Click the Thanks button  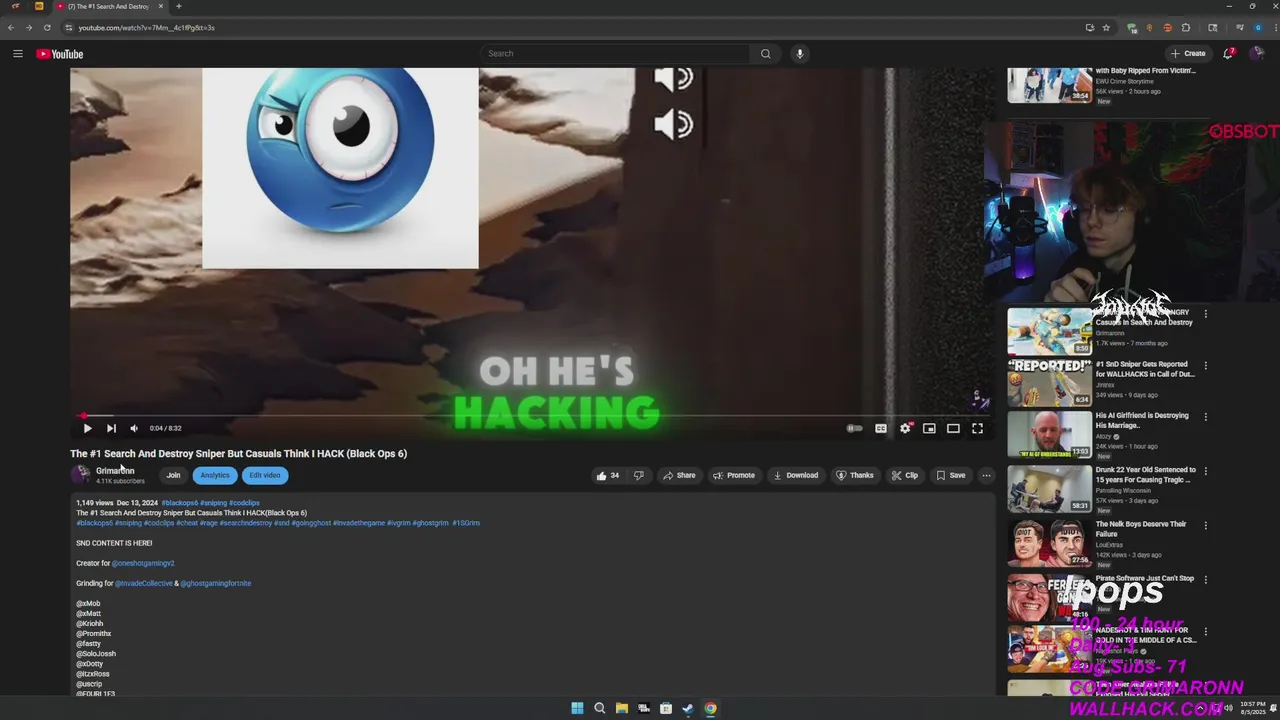coord(855,476)
